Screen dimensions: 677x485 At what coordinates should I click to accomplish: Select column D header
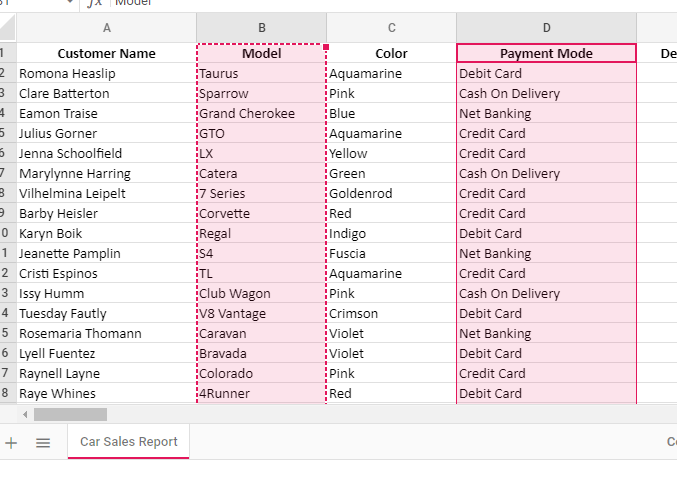click(x=546, y=28)
